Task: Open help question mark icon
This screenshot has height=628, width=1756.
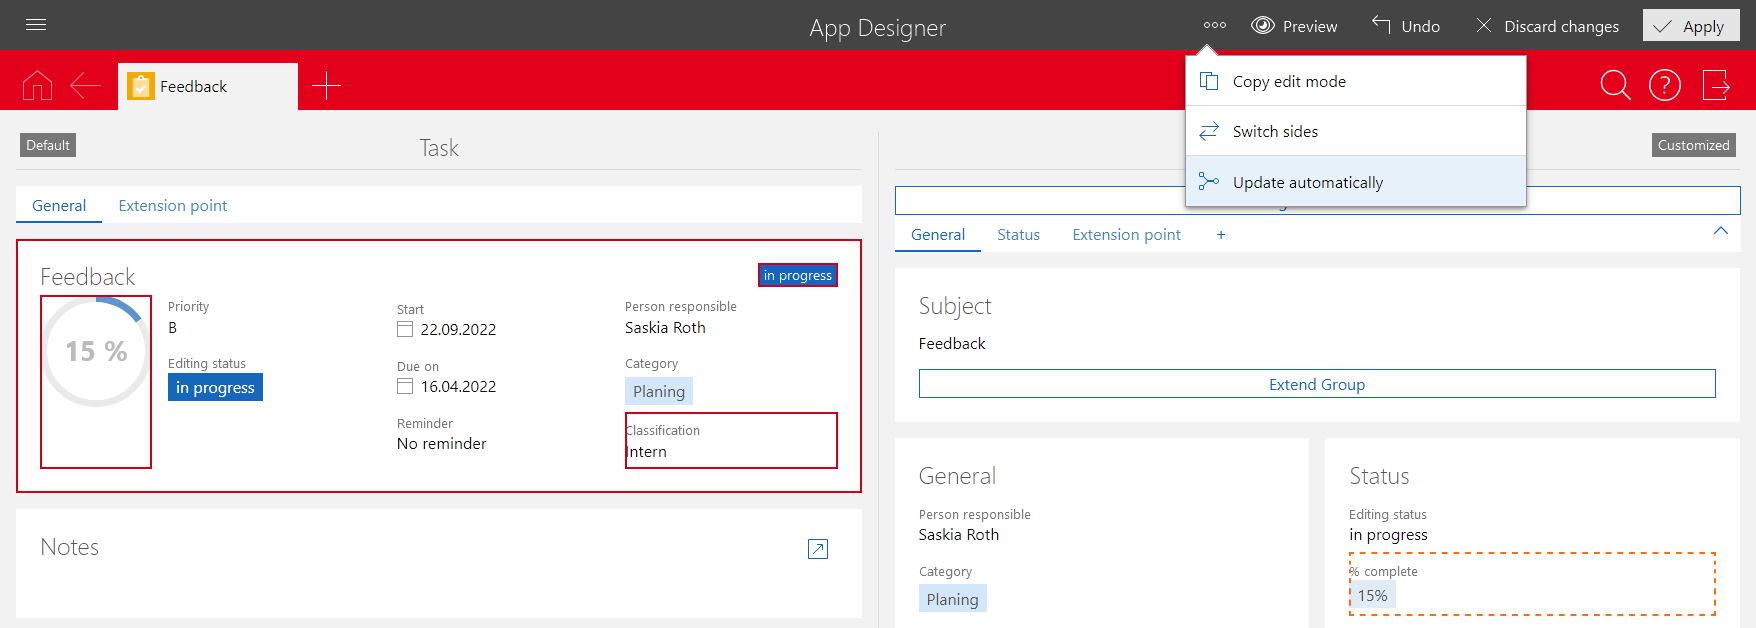Action: (x=1665, y=86)
